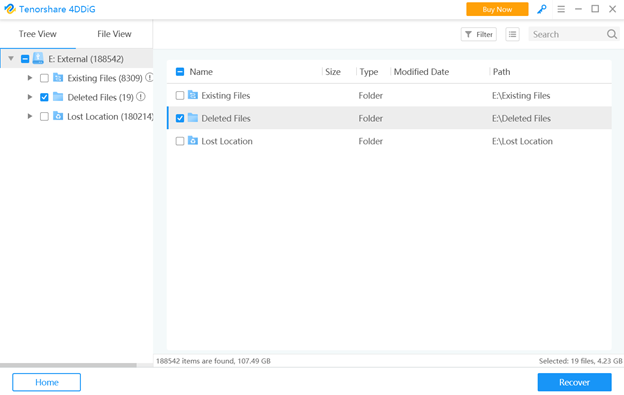Screen dimensions: 624x395
Task: Click the key register icon
Action: [x=541, y=9]
